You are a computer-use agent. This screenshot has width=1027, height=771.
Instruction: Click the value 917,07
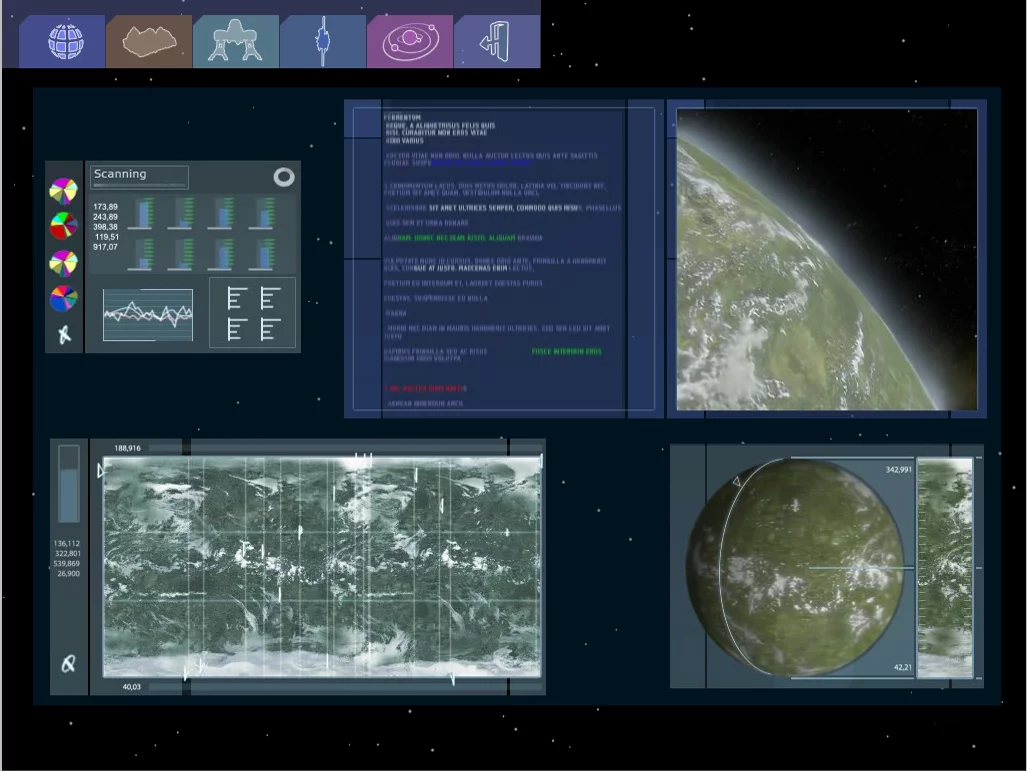coord(105,247)
